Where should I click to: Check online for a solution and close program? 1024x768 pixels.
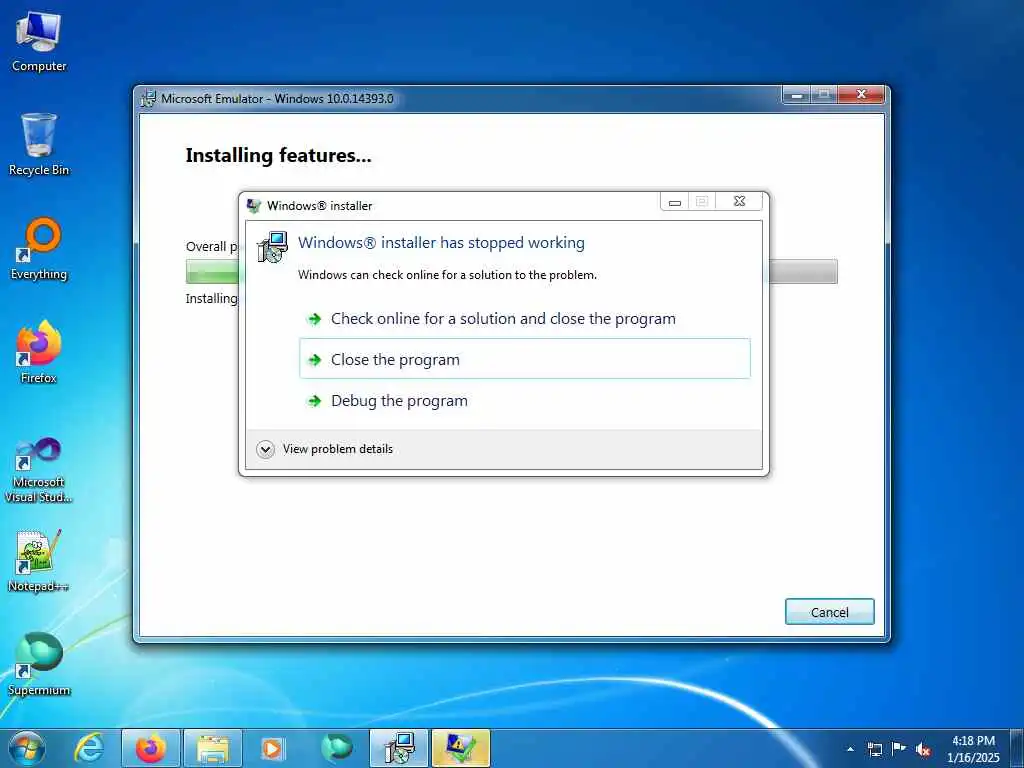pos(524,319)
